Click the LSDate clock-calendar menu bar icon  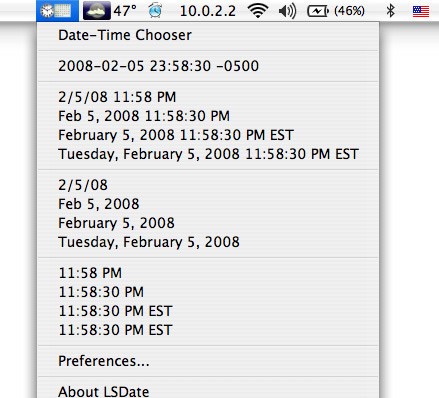57,11
